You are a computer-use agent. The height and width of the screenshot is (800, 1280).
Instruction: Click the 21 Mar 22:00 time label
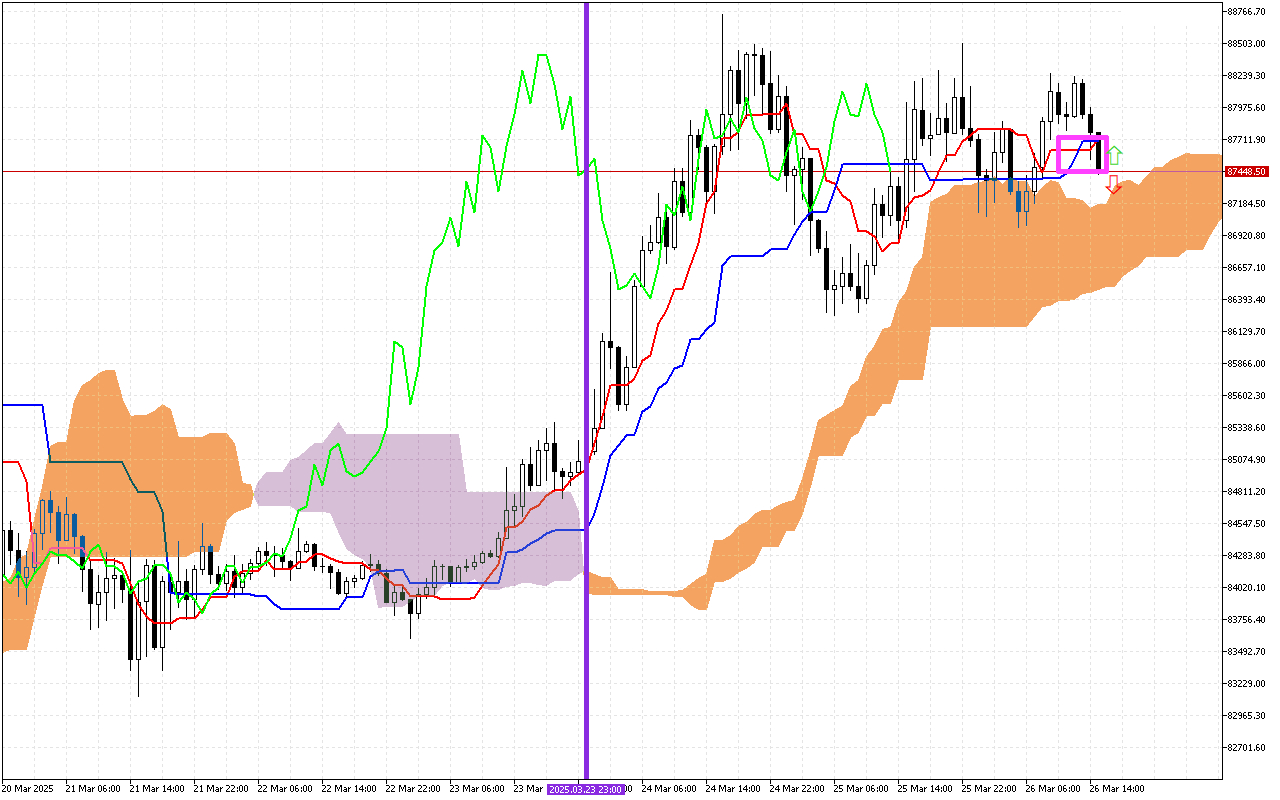pyautogui.click(x=221, y=789)
